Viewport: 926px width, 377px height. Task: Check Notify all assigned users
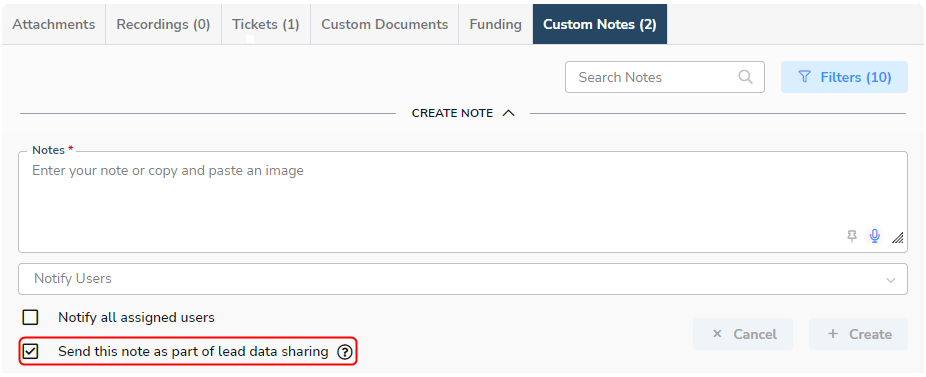(x=30, y=317)
